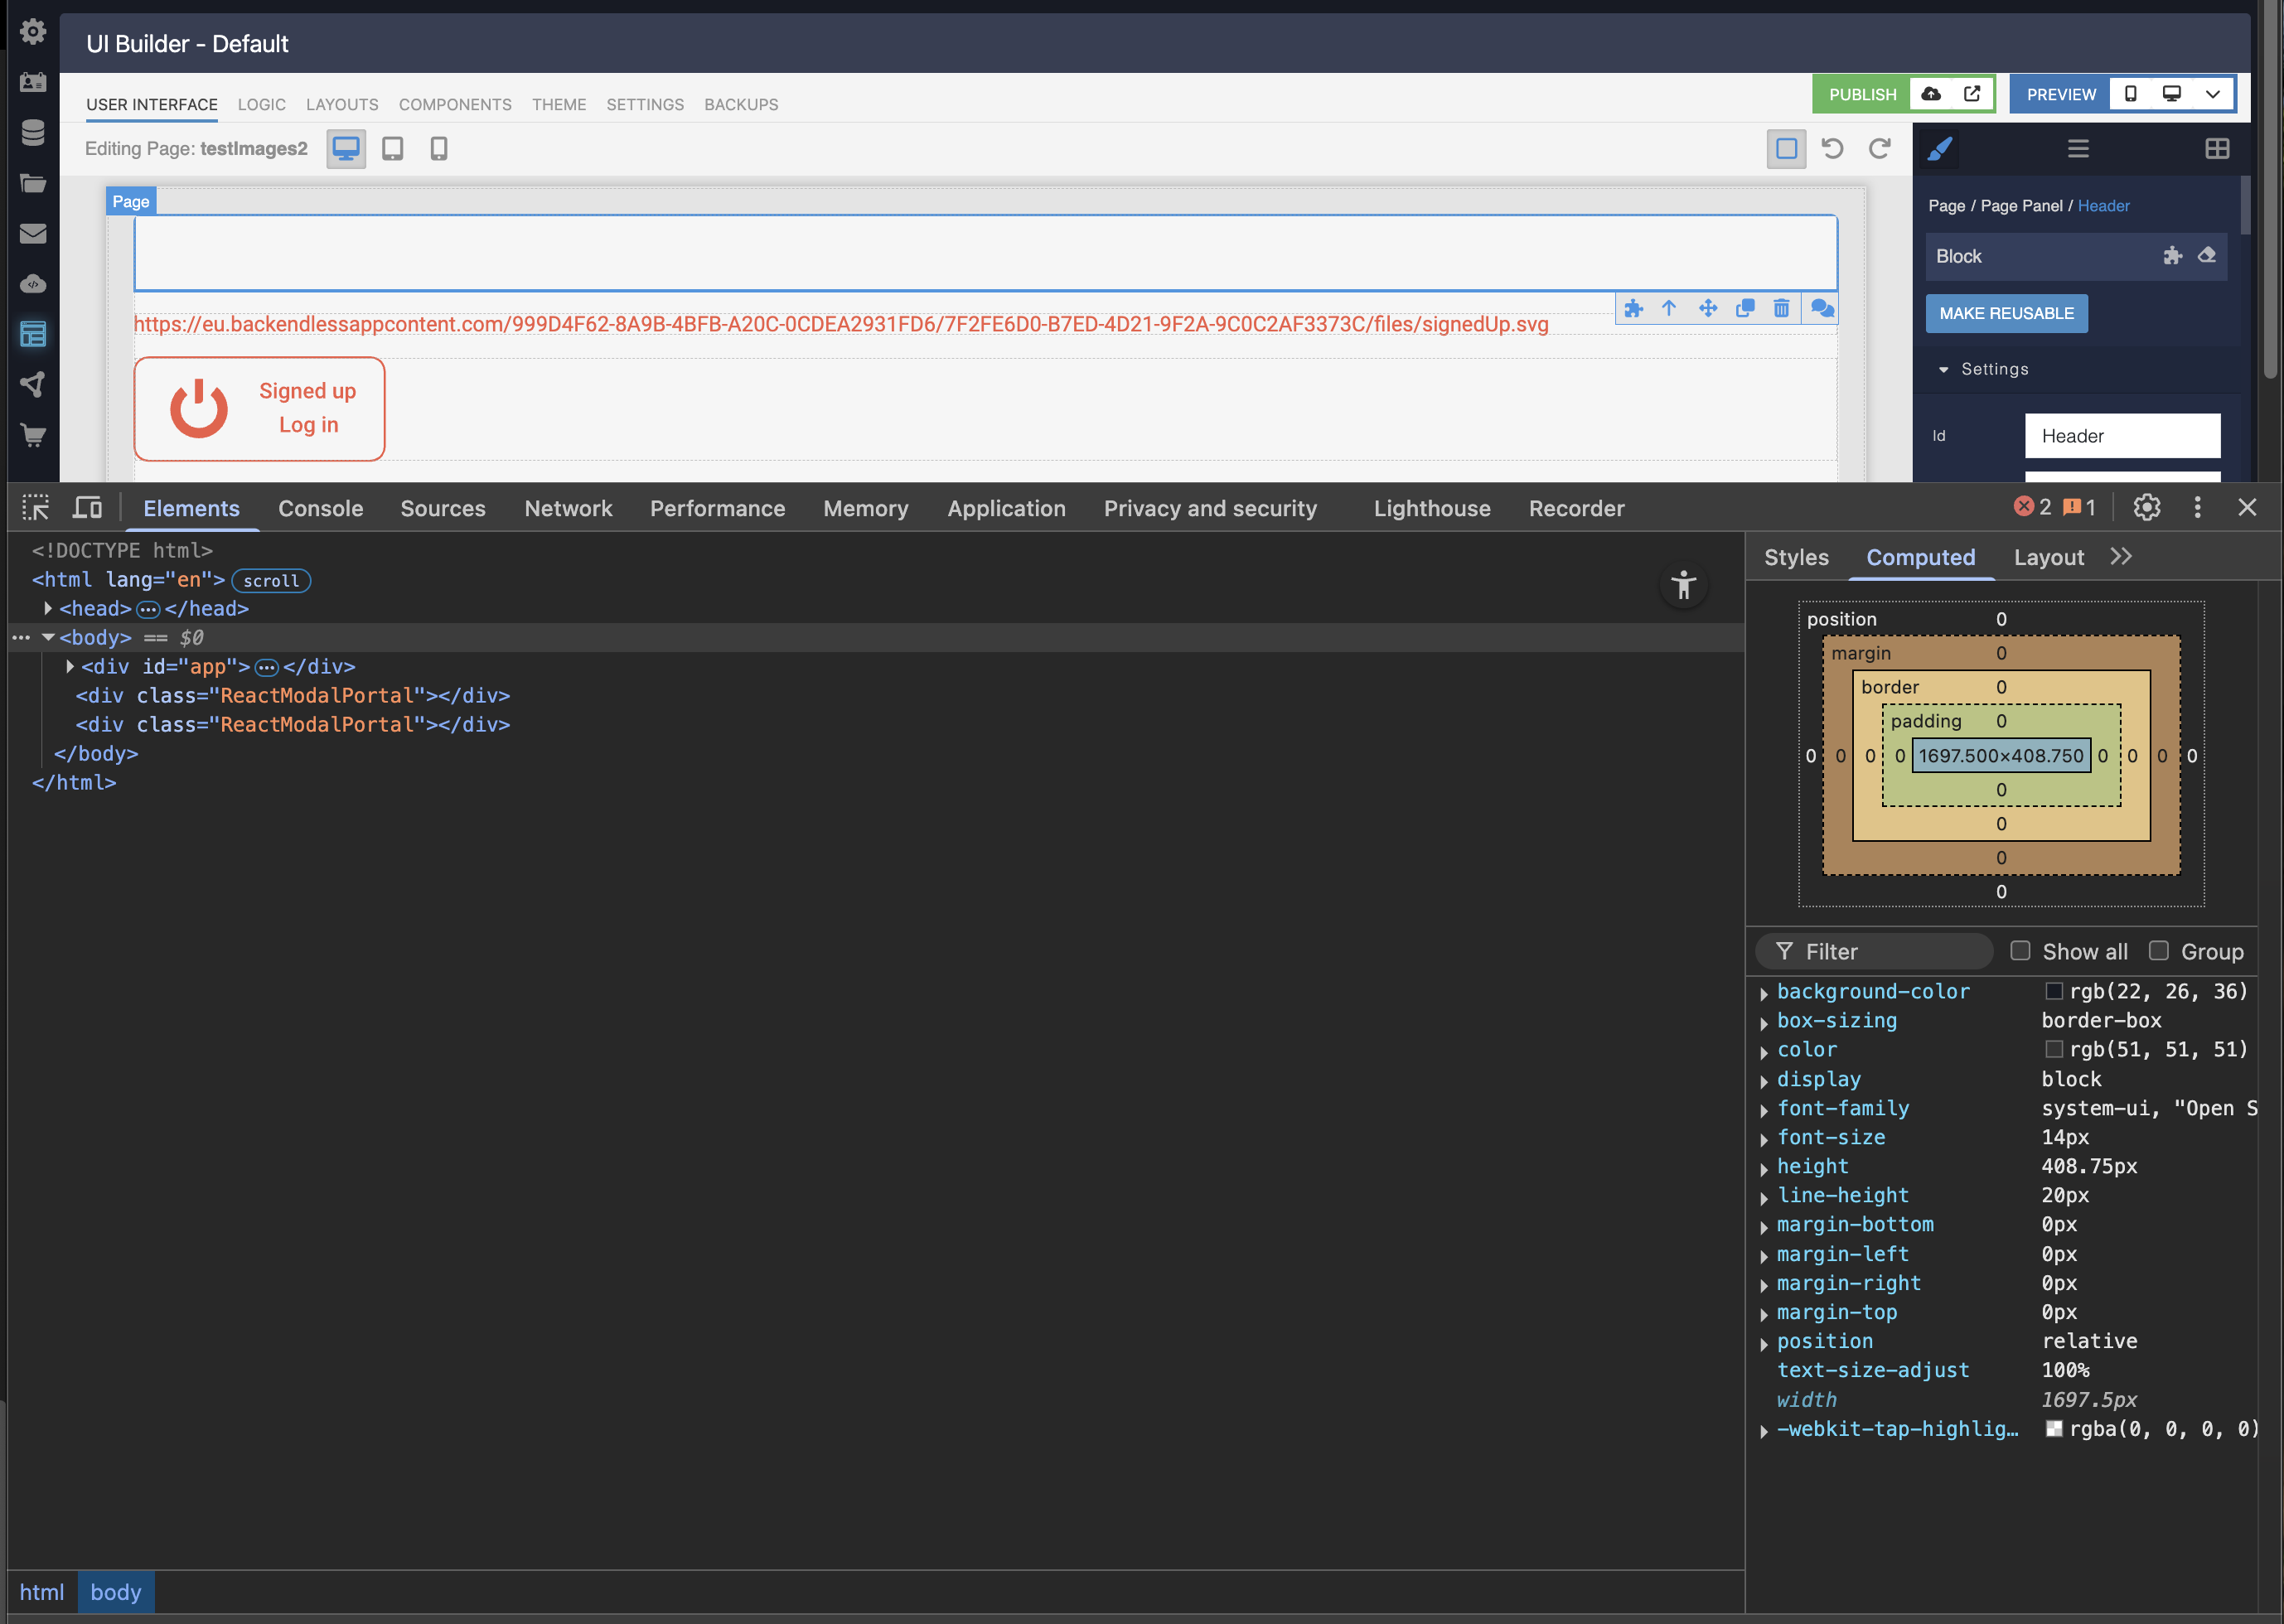
Task: Click the MAKE REUSABLE button
Action: [x=2006, y=313]
